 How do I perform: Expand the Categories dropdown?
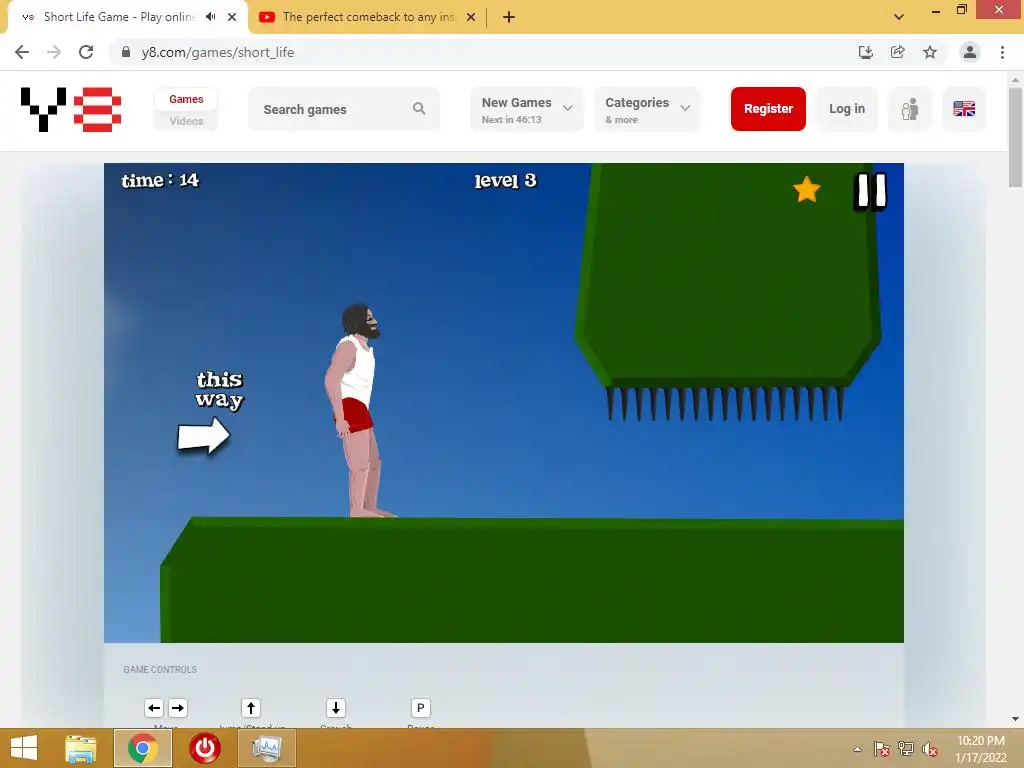coord(647,109)
